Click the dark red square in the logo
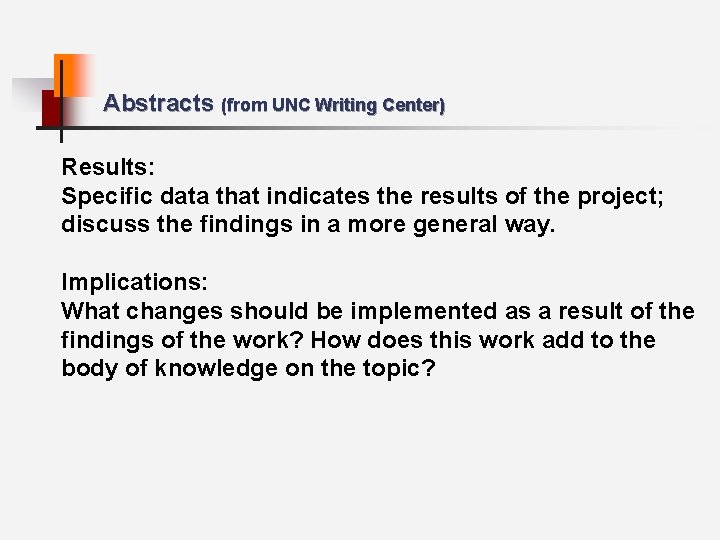Viewport: 720px width, 540px height. (x=51, y=108)
